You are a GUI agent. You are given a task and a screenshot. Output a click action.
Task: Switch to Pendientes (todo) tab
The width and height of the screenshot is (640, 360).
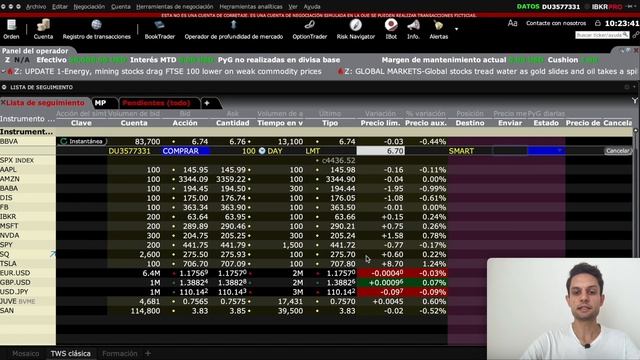156,103
